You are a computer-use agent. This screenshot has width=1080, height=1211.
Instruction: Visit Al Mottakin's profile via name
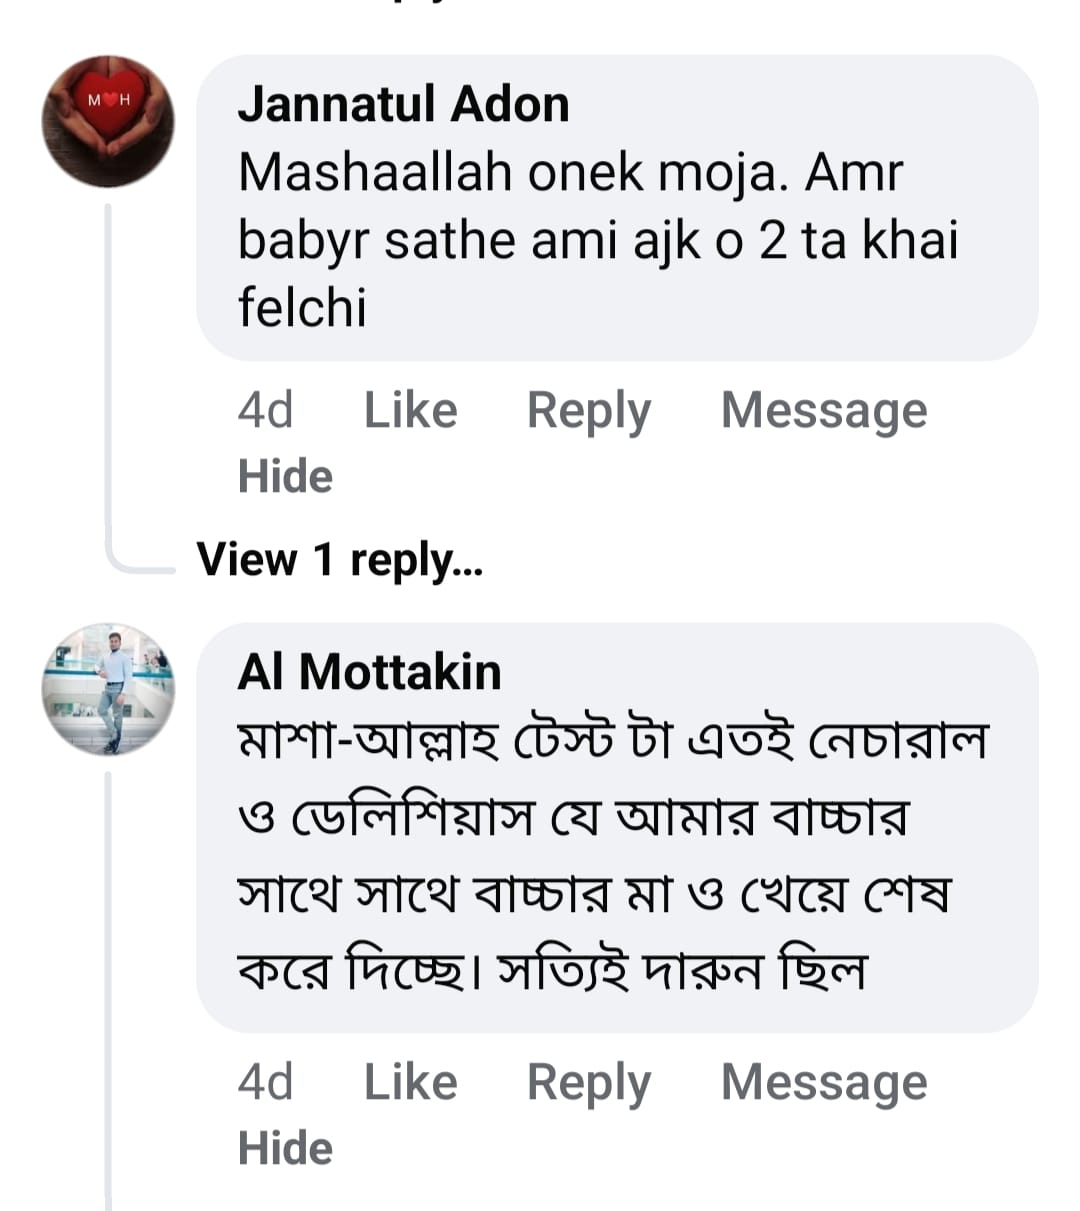(369, 671)
